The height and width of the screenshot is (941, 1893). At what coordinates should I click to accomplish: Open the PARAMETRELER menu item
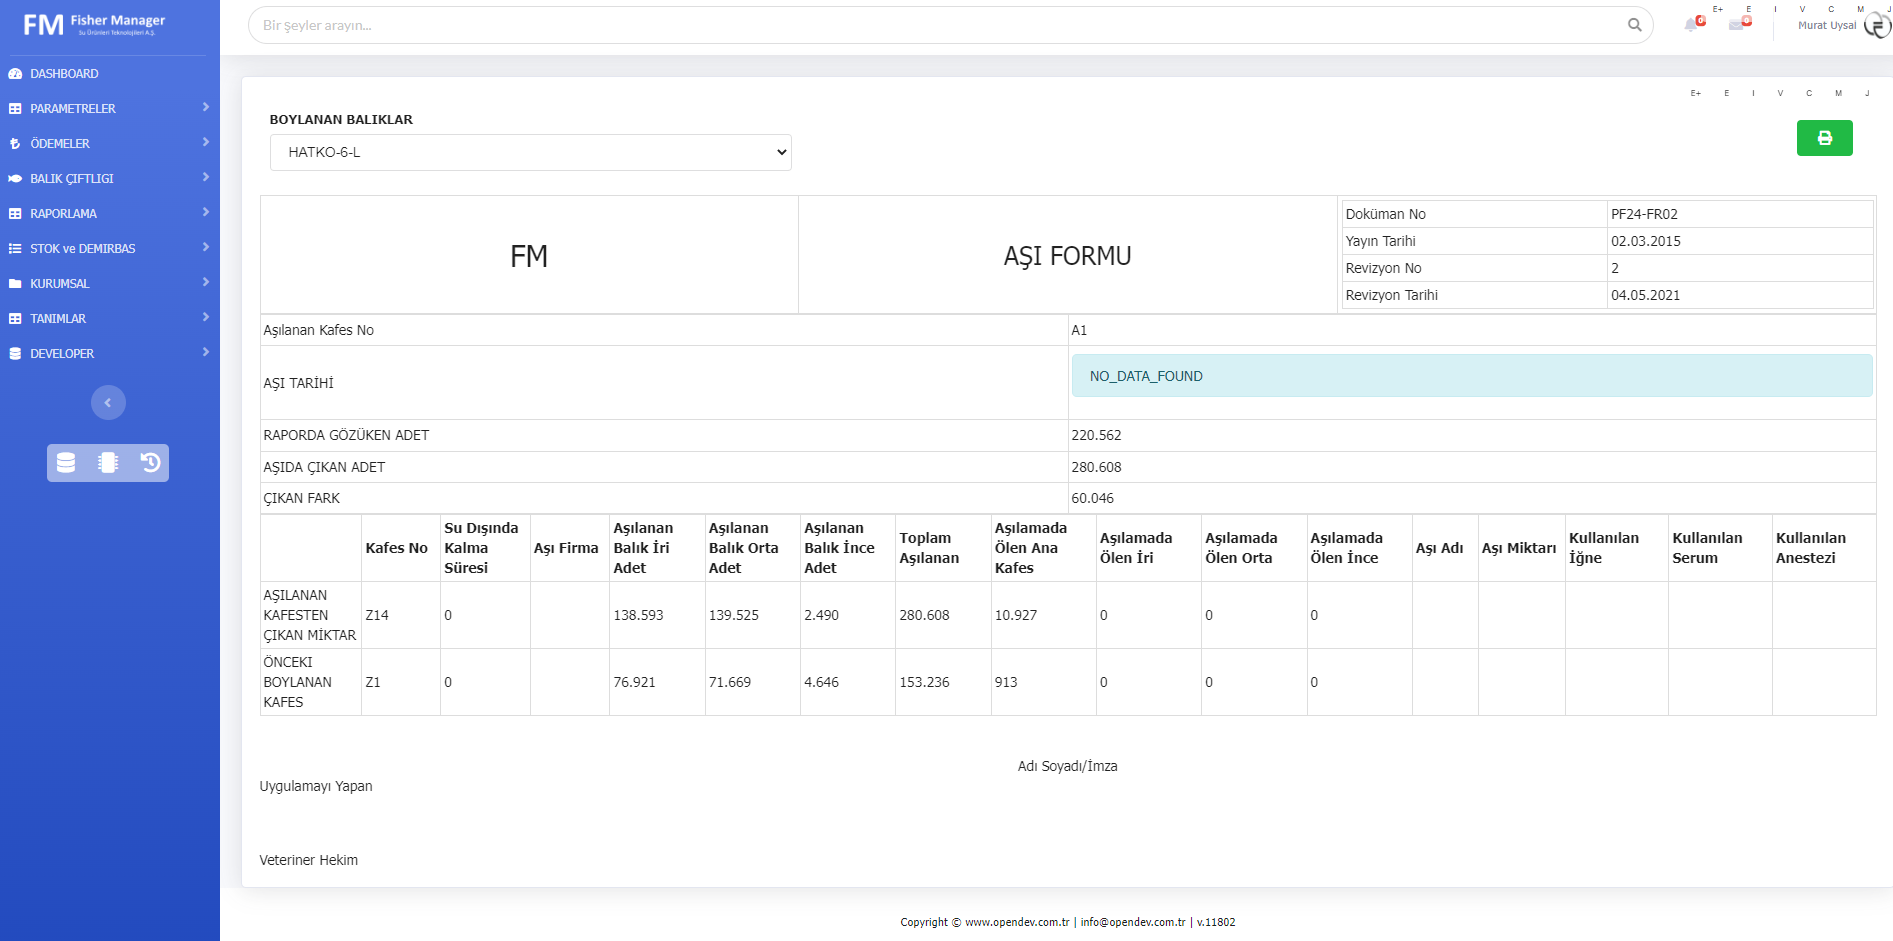point(73,109)
